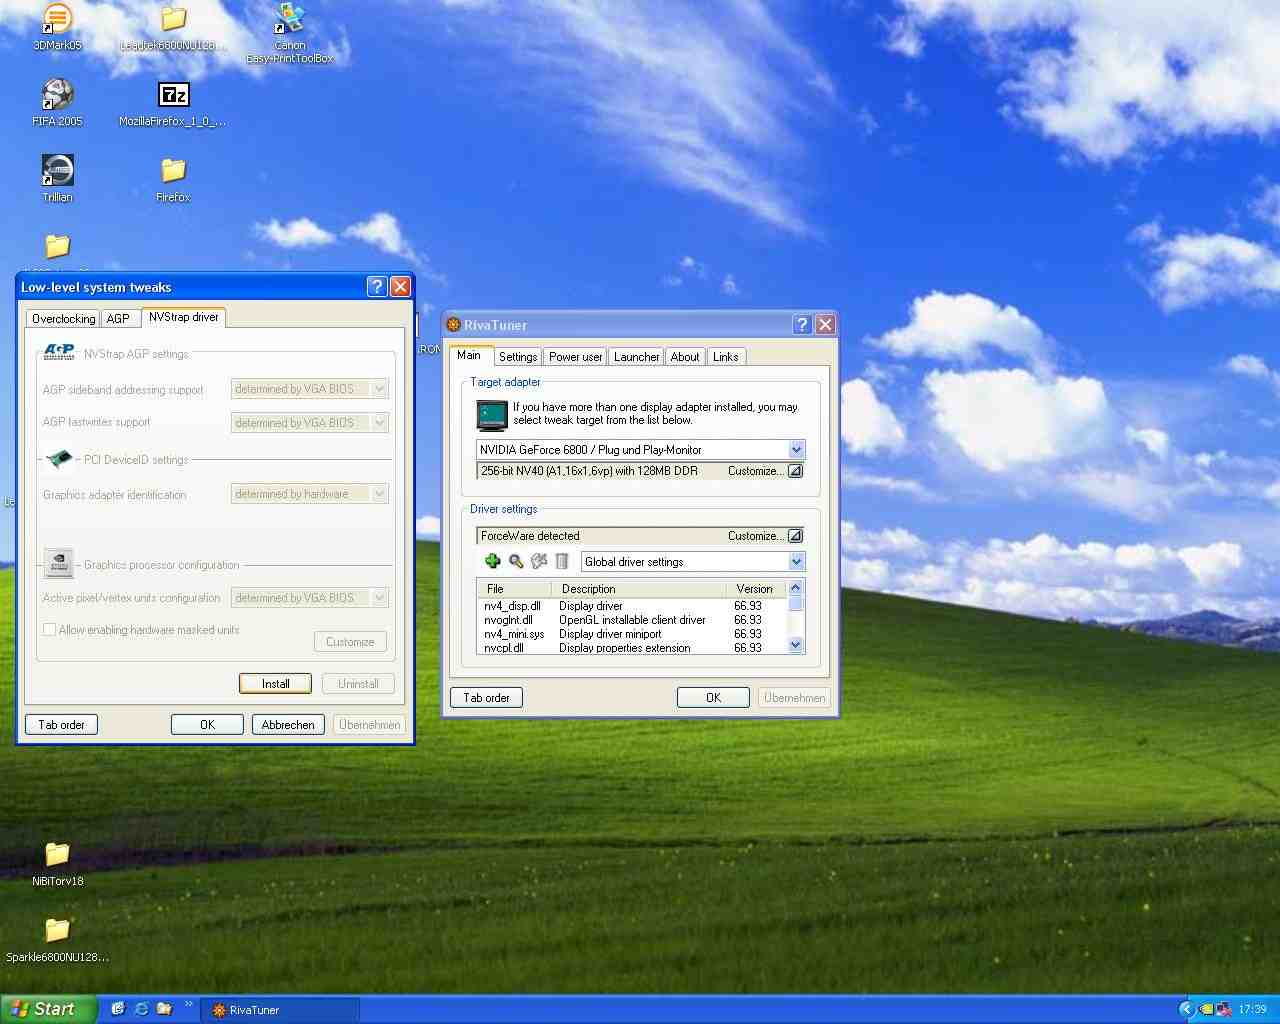This screenshot has height=1024, width=1280.
Task: Click the taskbar clock showing 17:39
Action: 1252,1010
